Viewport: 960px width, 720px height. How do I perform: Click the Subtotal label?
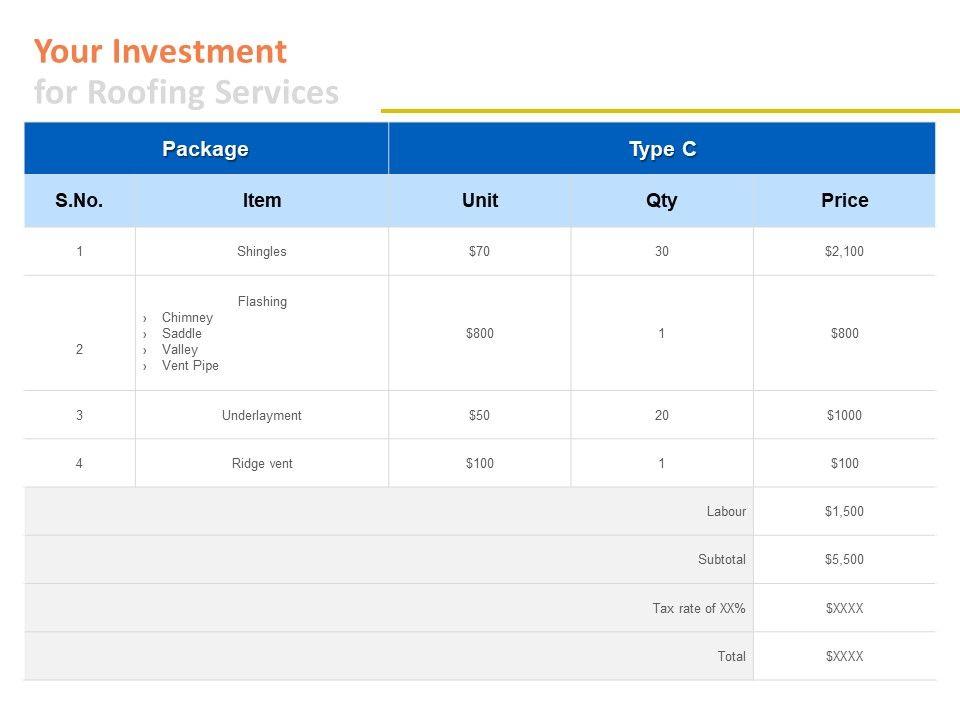point(722,560)
